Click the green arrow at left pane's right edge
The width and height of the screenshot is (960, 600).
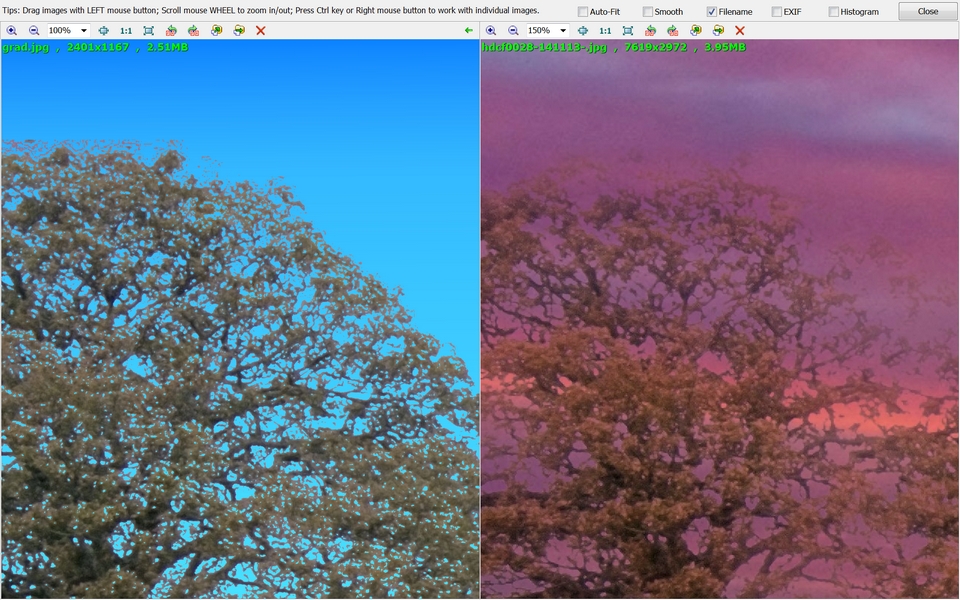coord(469,31)
